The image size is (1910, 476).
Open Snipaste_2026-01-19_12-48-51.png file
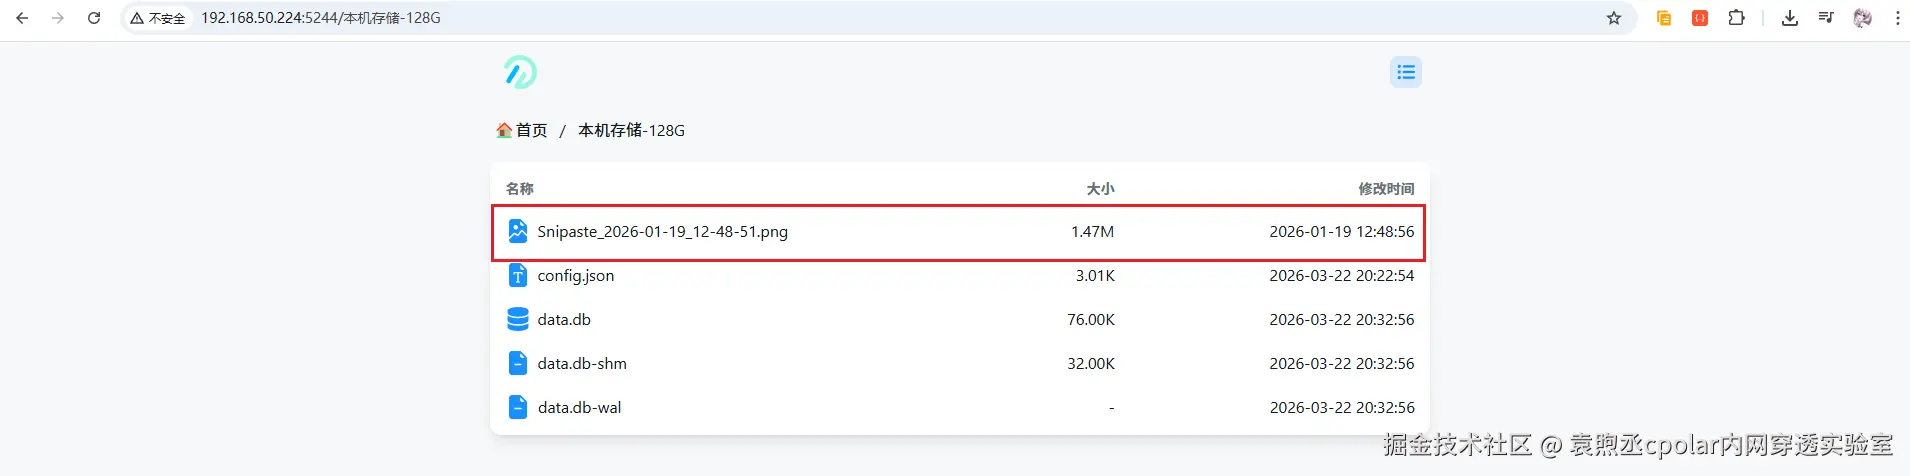(x=662, y=231)
